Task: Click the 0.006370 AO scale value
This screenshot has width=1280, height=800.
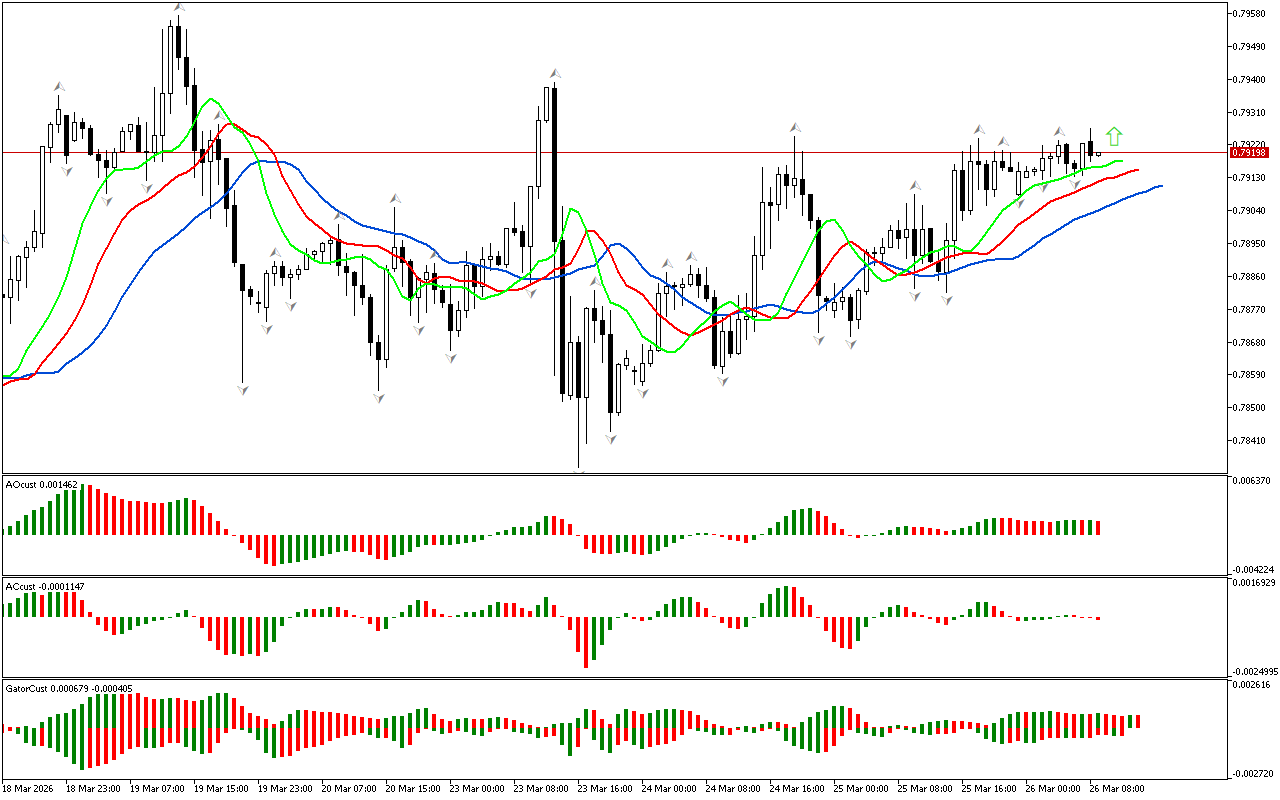Action: pos(1252,481)
